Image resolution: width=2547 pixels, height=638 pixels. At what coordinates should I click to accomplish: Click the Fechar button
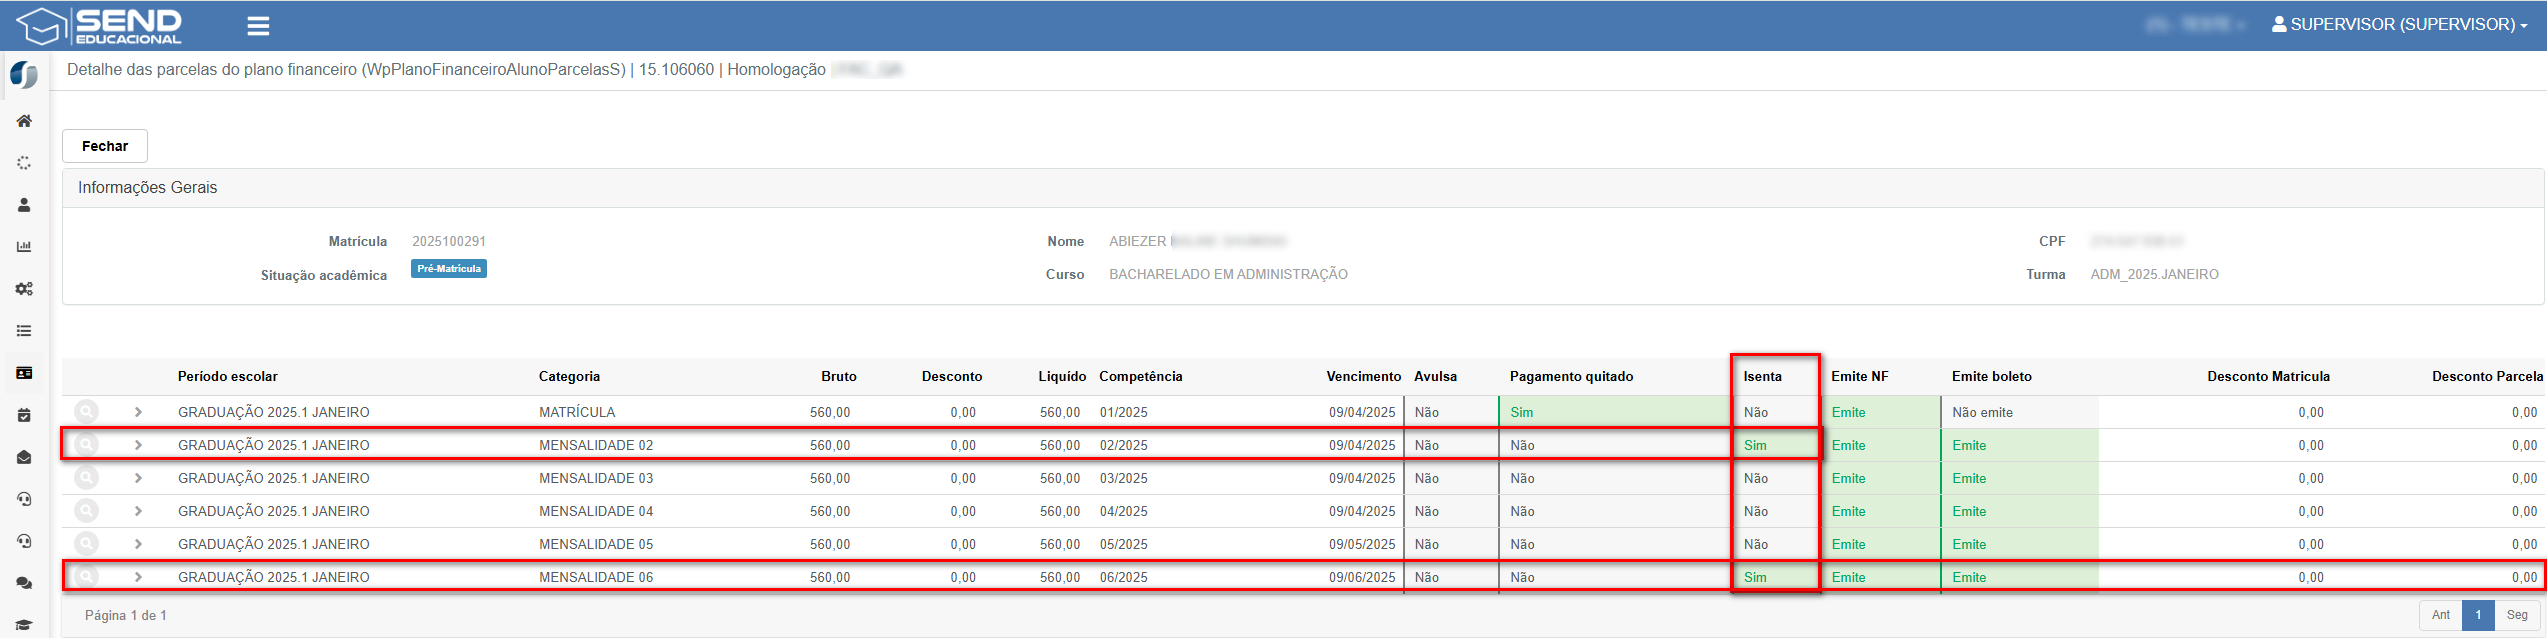point(105,146)
